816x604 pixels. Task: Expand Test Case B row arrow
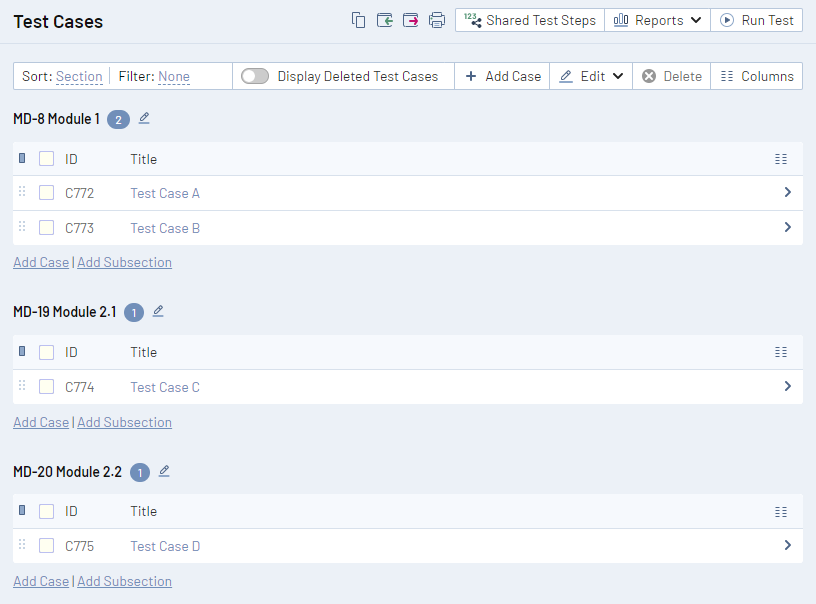[787, 228]
